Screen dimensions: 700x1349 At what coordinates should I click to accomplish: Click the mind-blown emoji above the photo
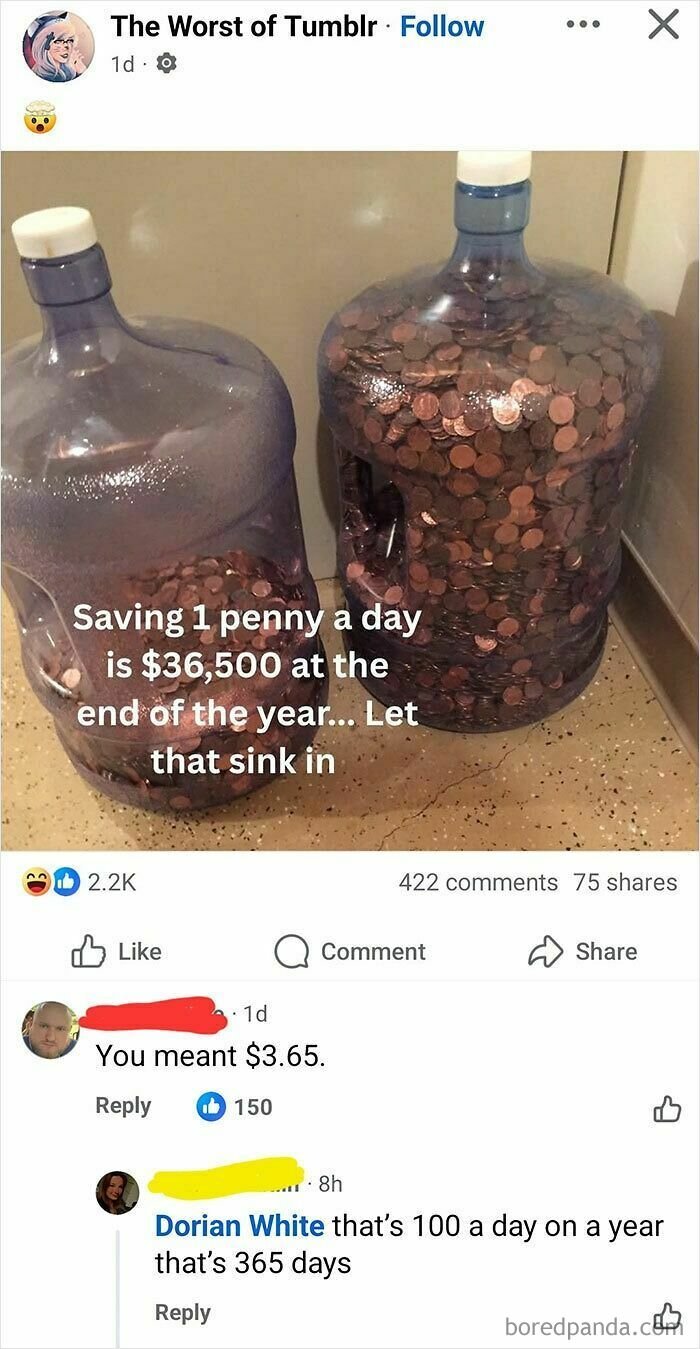[x=41, y=121]
